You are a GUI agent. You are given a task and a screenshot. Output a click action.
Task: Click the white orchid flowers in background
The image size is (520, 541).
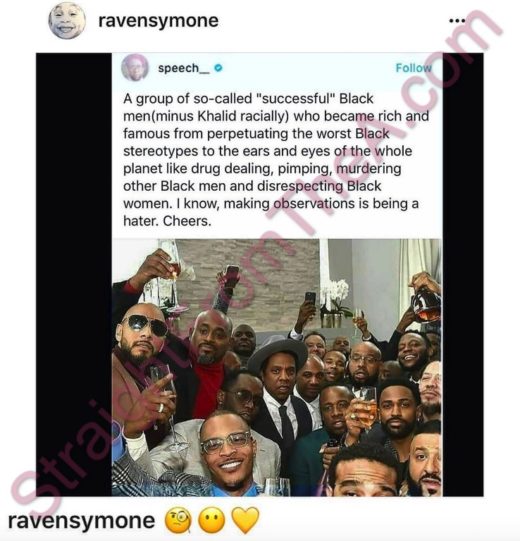335,292
